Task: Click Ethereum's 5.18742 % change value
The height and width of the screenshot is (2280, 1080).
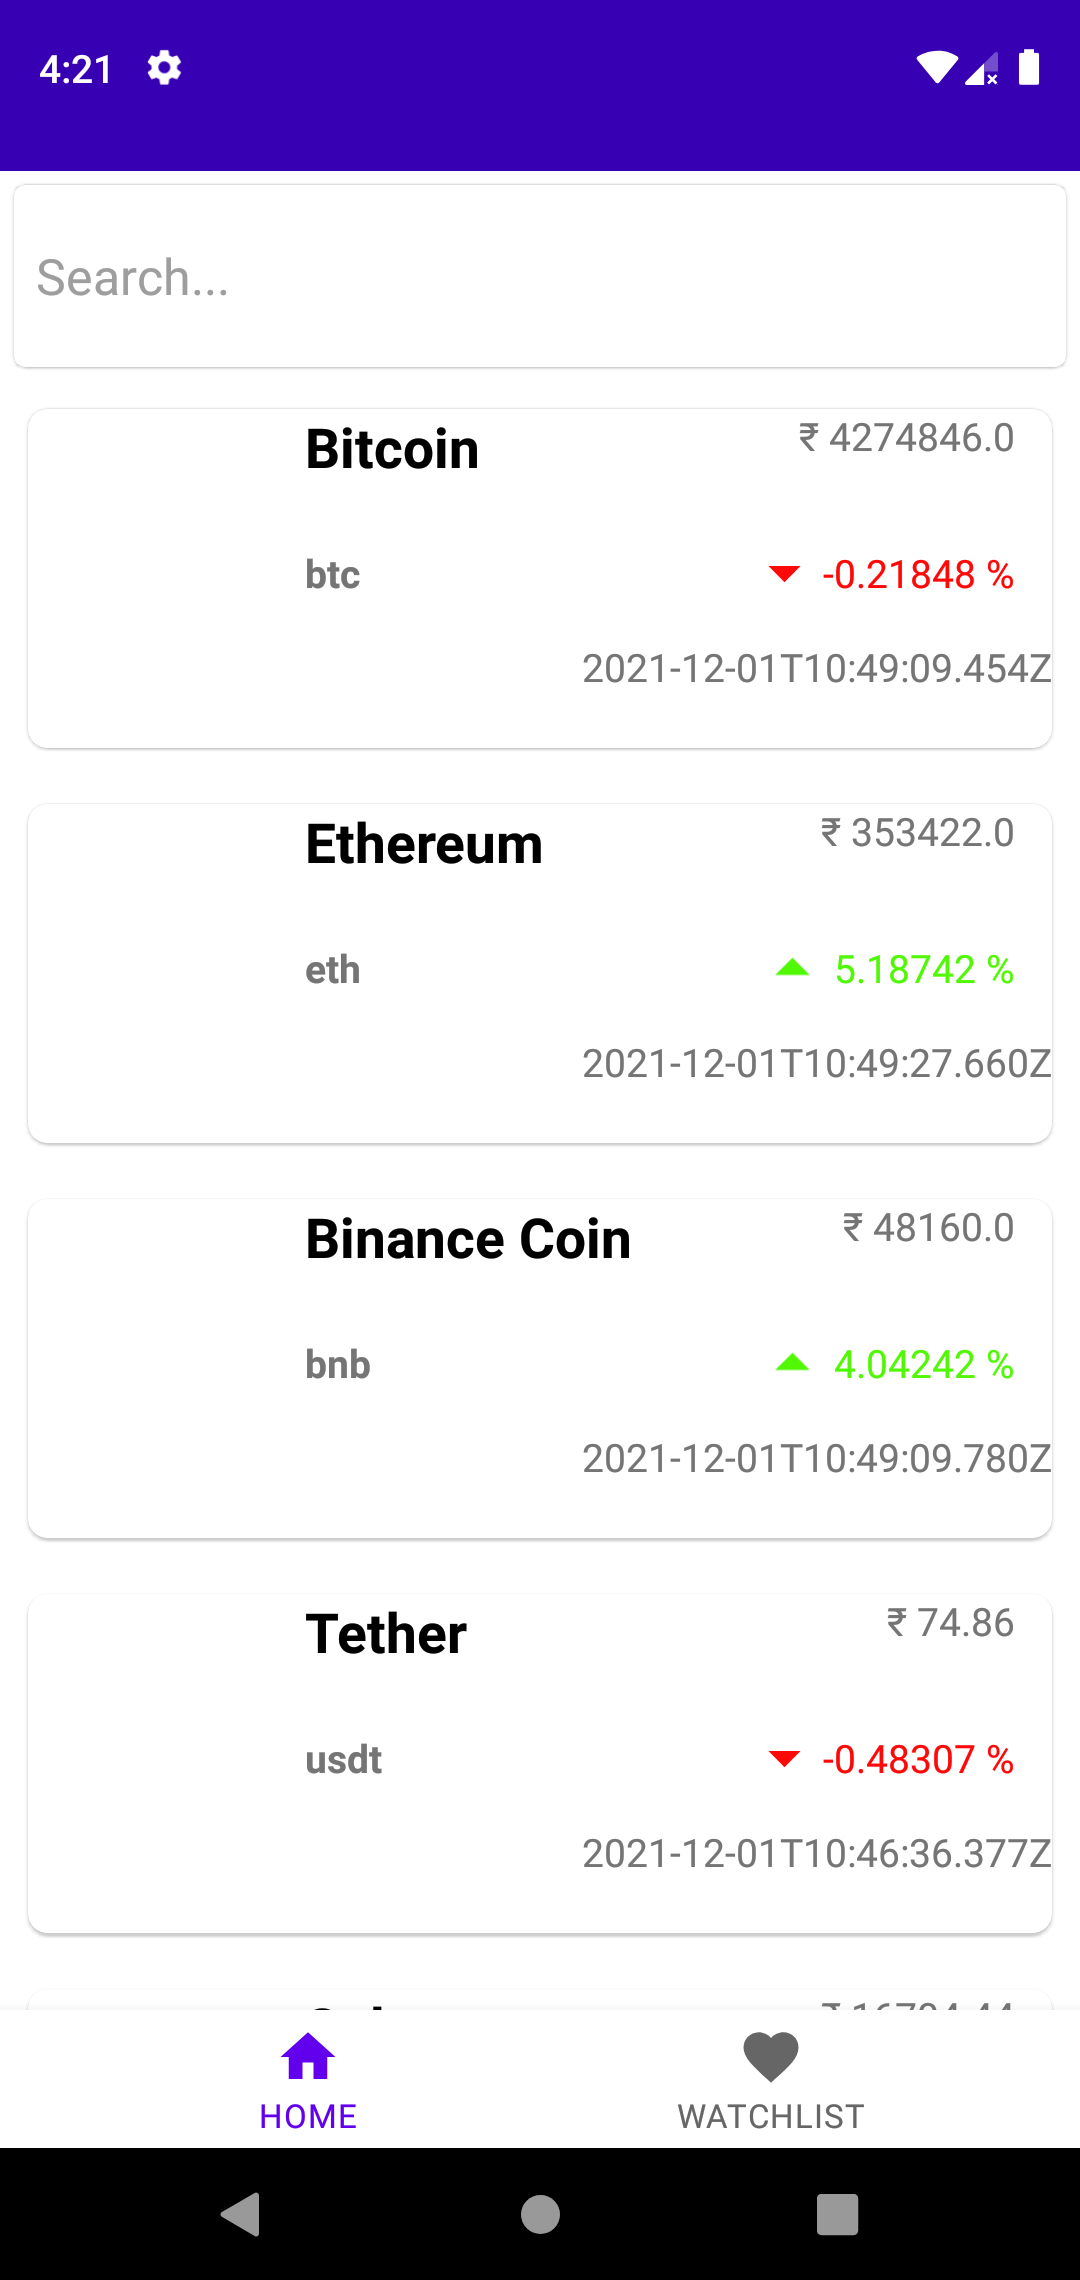Action: 924,970
